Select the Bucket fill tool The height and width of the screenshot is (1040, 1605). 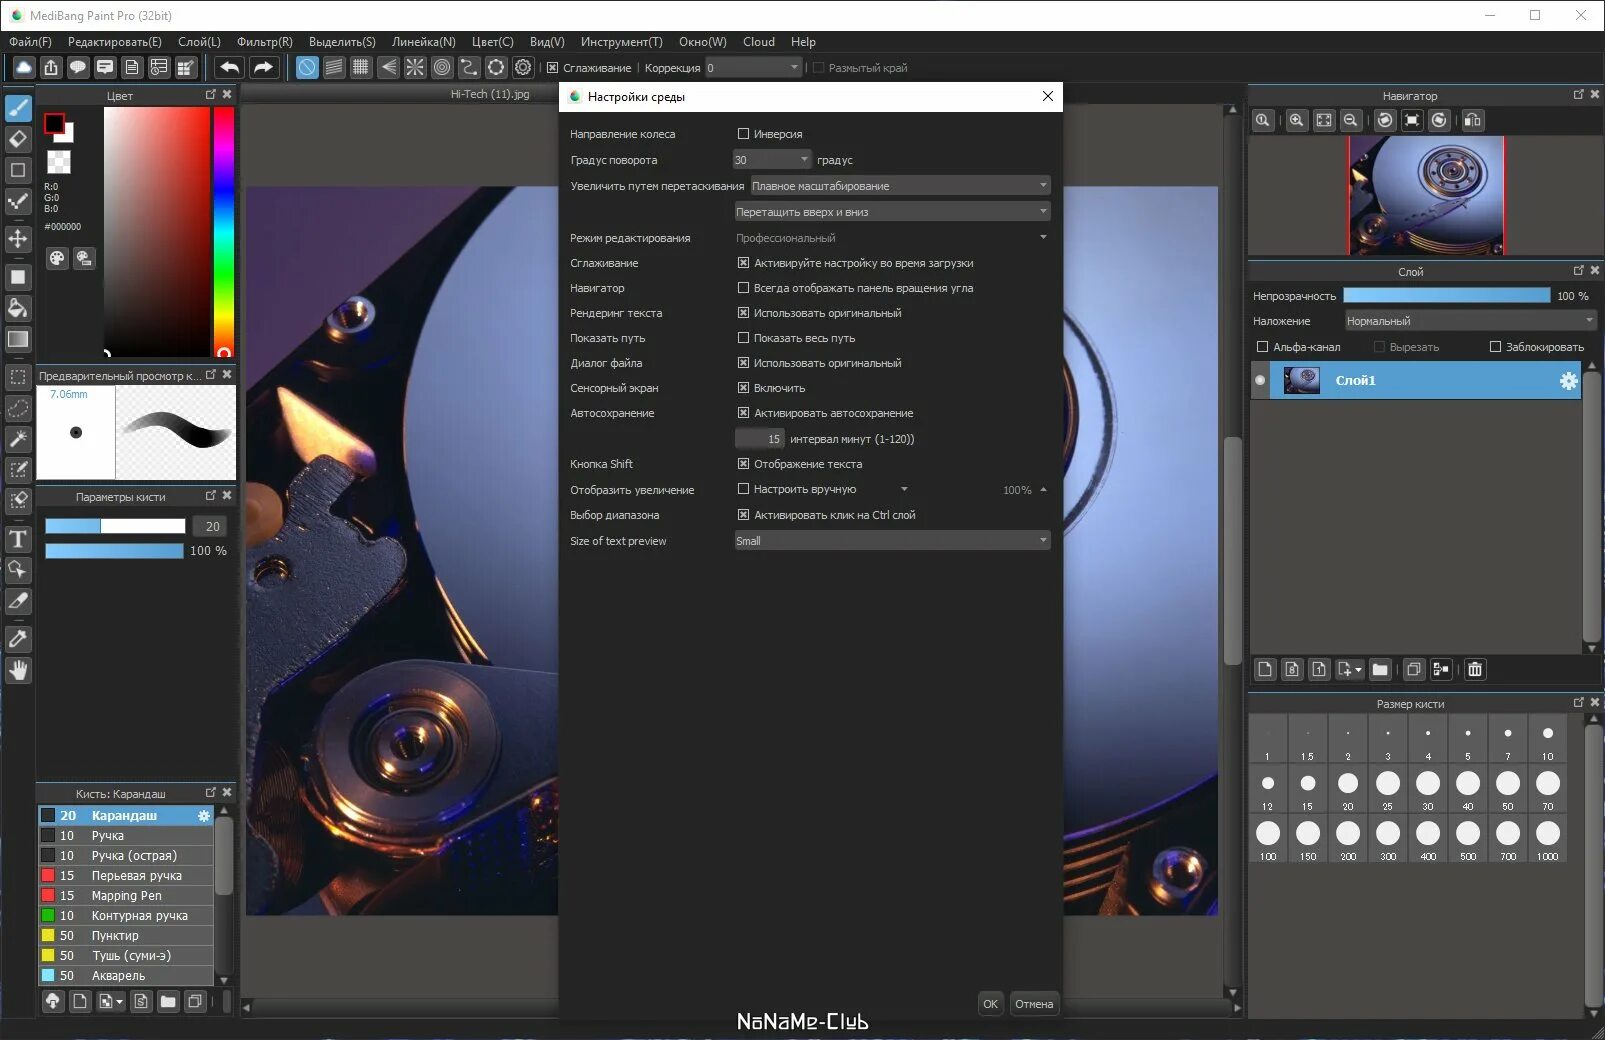click(x=18, y=308)
